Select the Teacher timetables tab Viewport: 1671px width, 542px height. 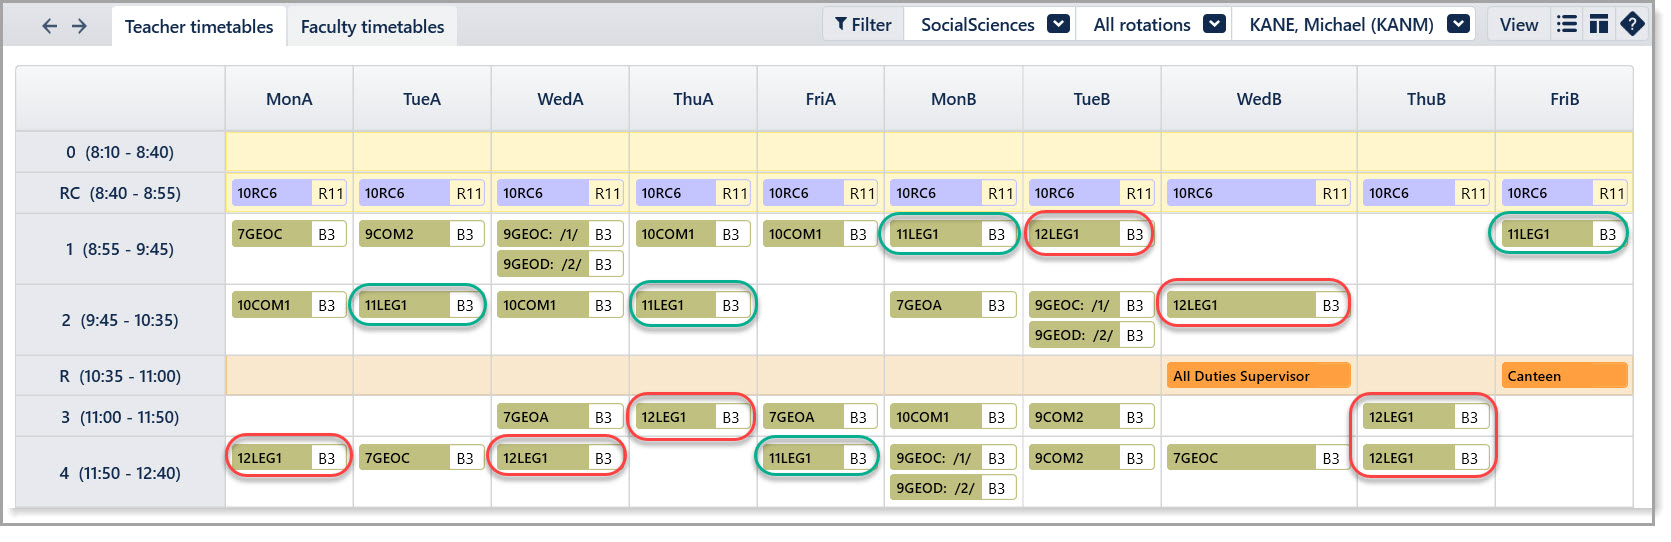(x=199, y=27)
